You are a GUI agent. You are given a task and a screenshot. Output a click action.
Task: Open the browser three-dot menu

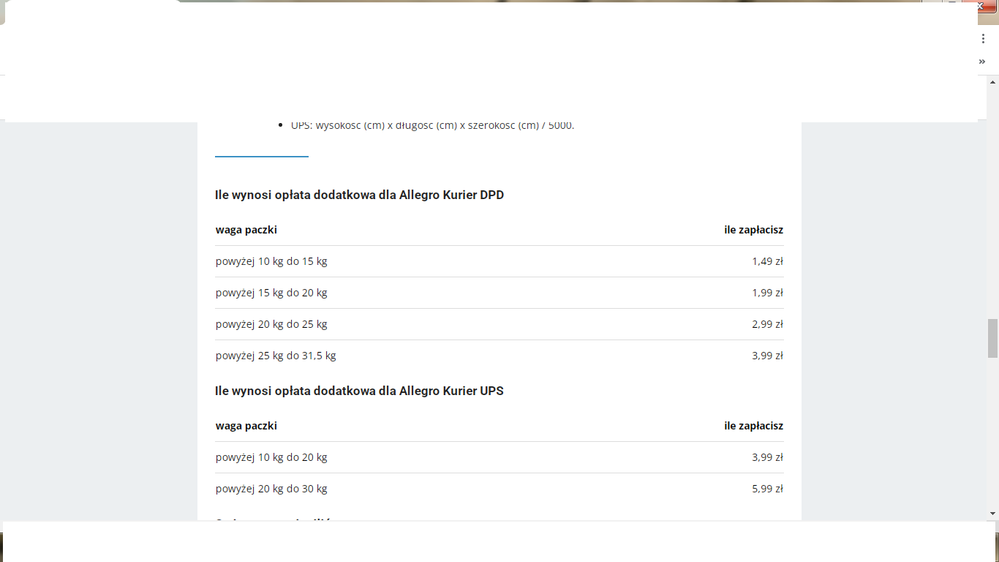[x=983, y=39]
